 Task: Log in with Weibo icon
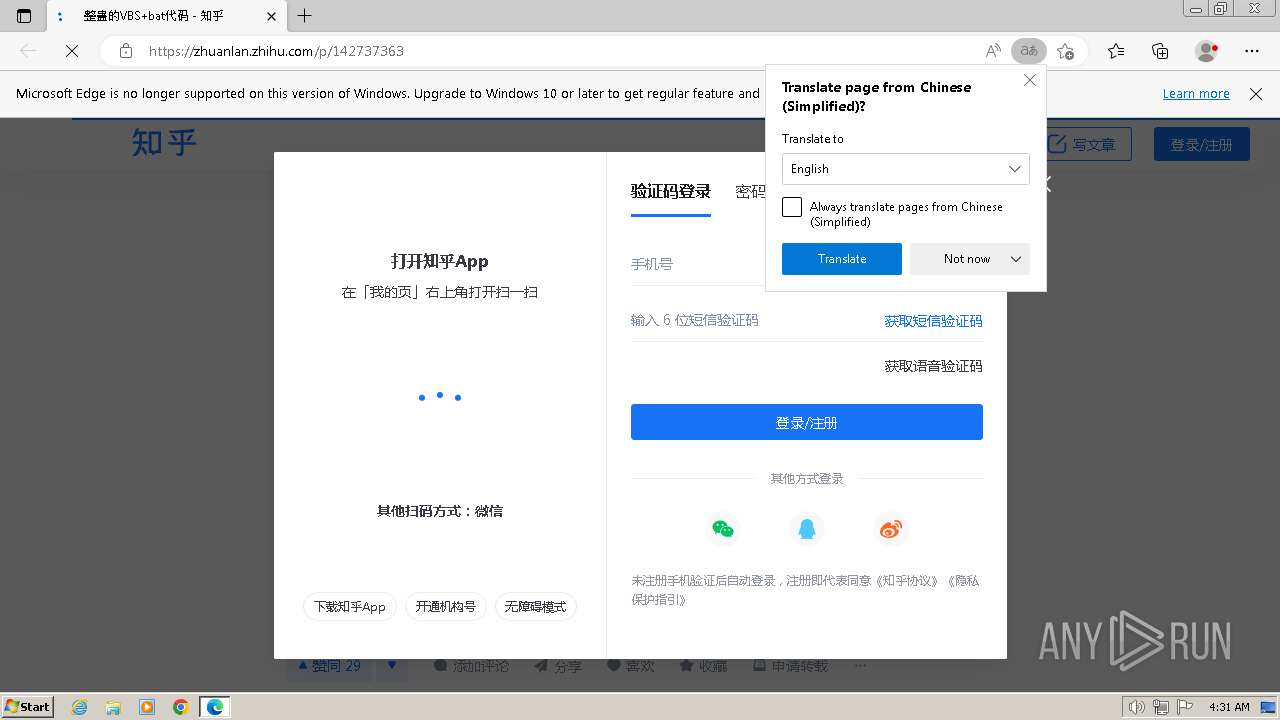click(x=890, y=529)
